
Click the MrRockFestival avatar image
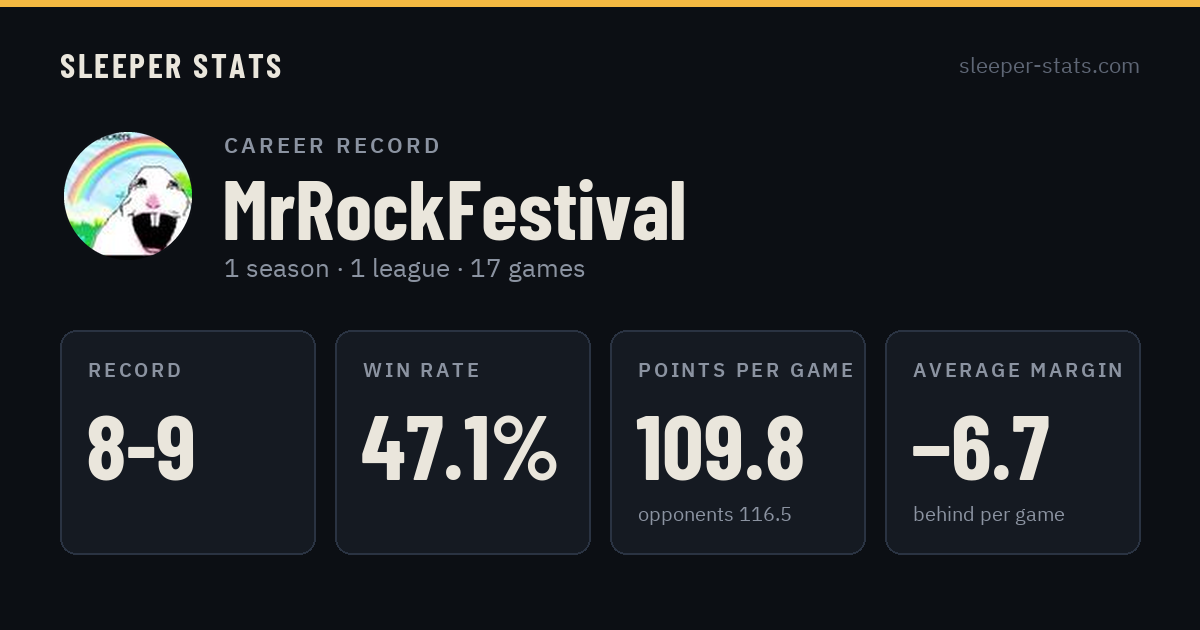128,194
